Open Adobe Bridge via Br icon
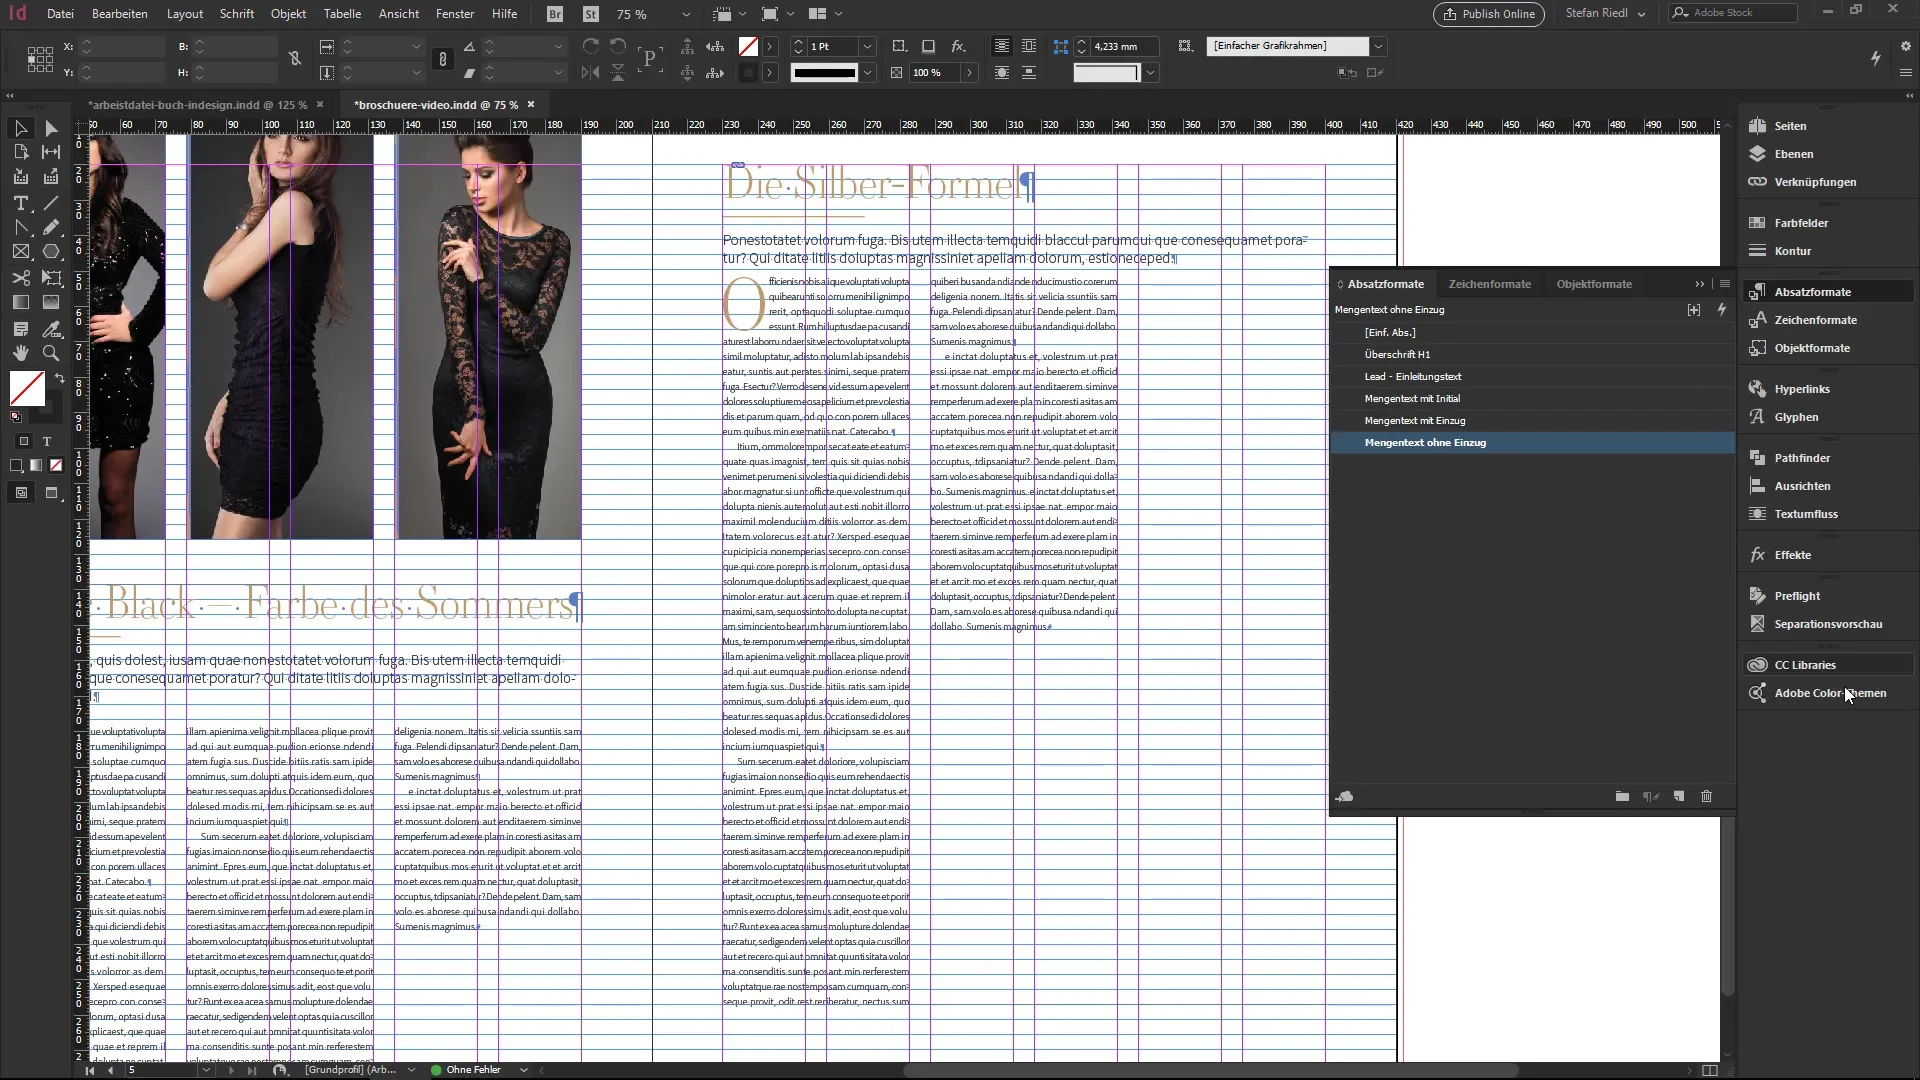The height and width of the screenshot is (1080, 1920). pos(556,14)
